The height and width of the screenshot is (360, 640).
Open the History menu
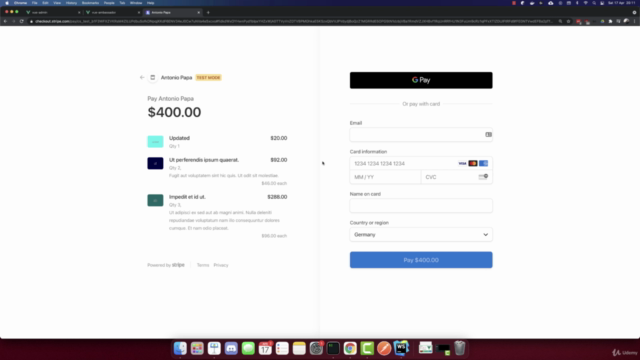pyautogui.click(x=71, y=3)
